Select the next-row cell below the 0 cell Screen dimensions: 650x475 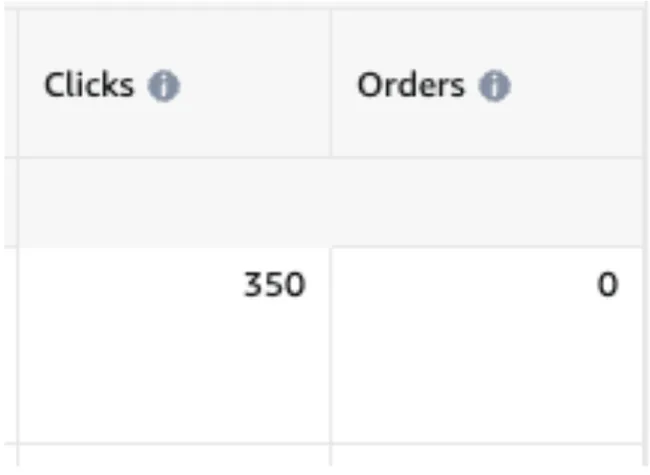point(487,456)
